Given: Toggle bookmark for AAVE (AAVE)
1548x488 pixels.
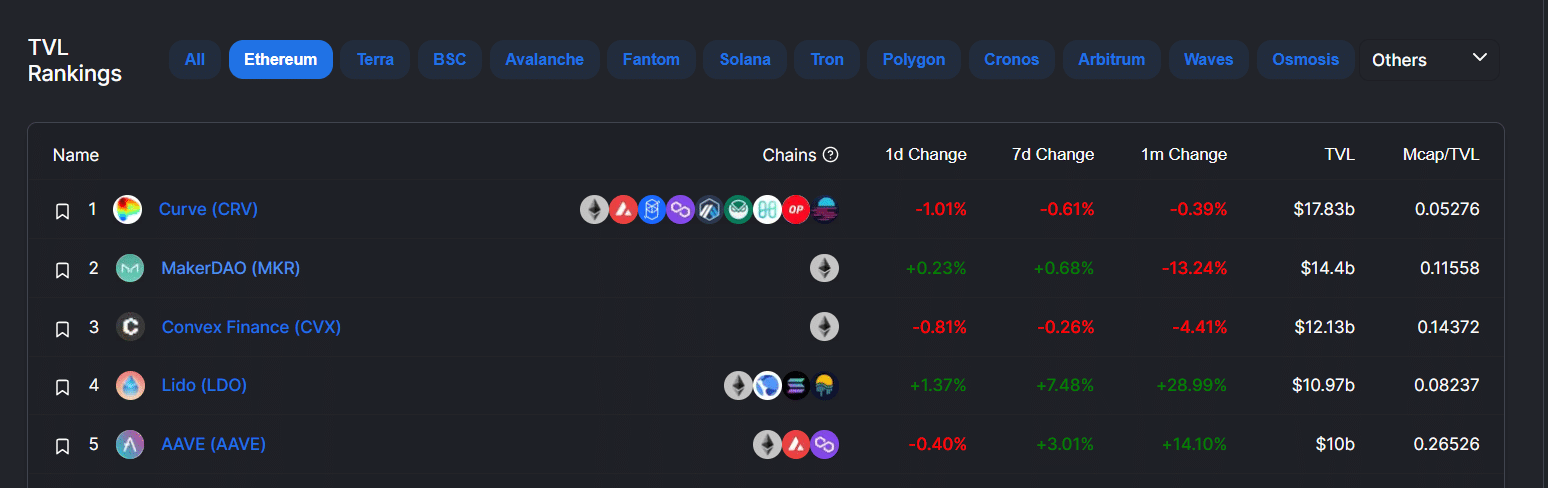Looking at the screenshot, I should click(x=62, y=445).
